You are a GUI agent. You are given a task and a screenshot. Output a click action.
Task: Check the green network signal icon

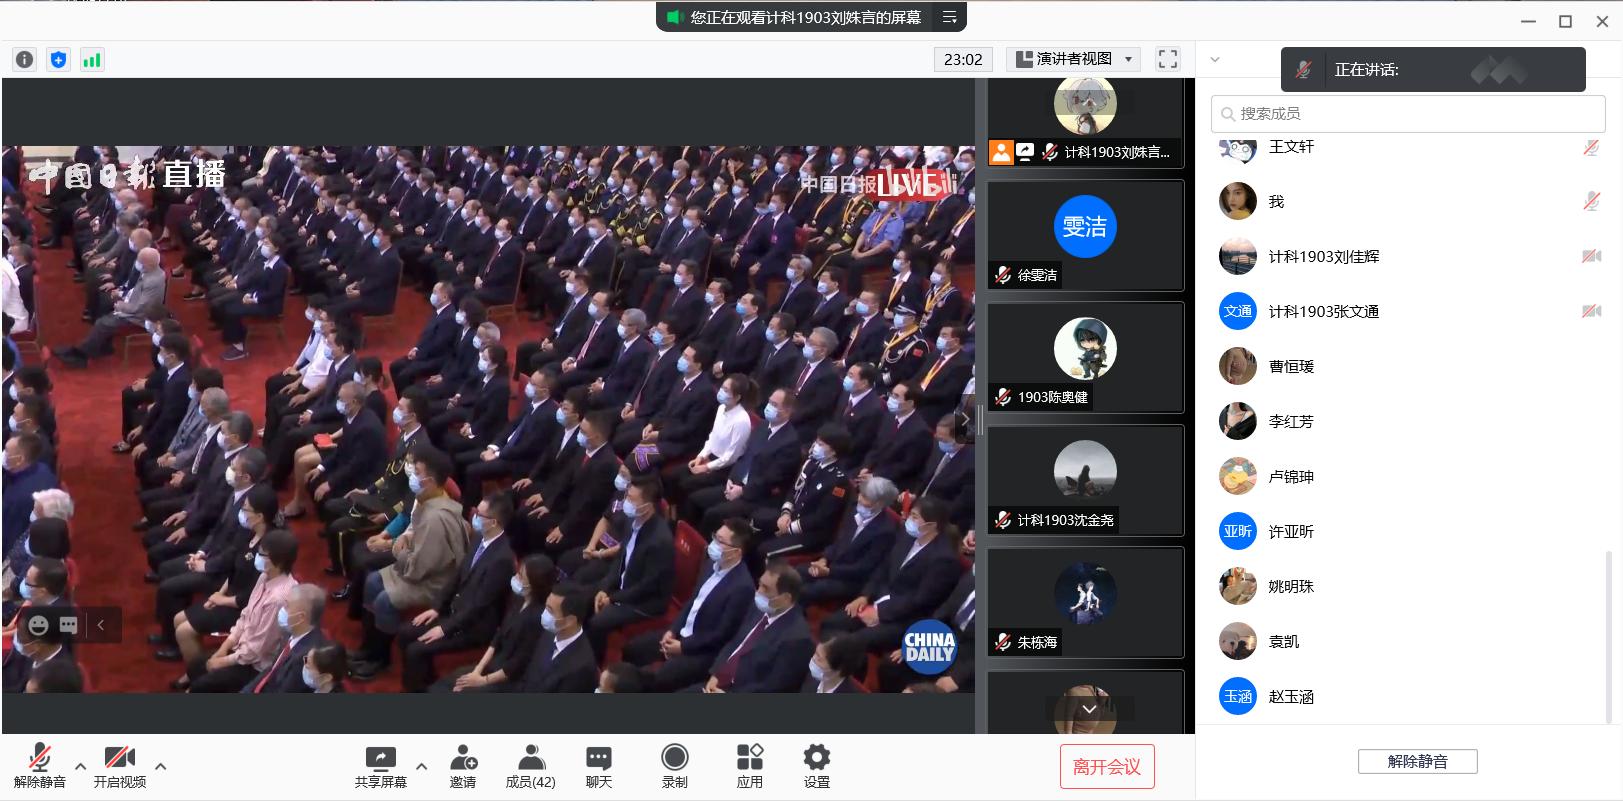tap(92, 60)
